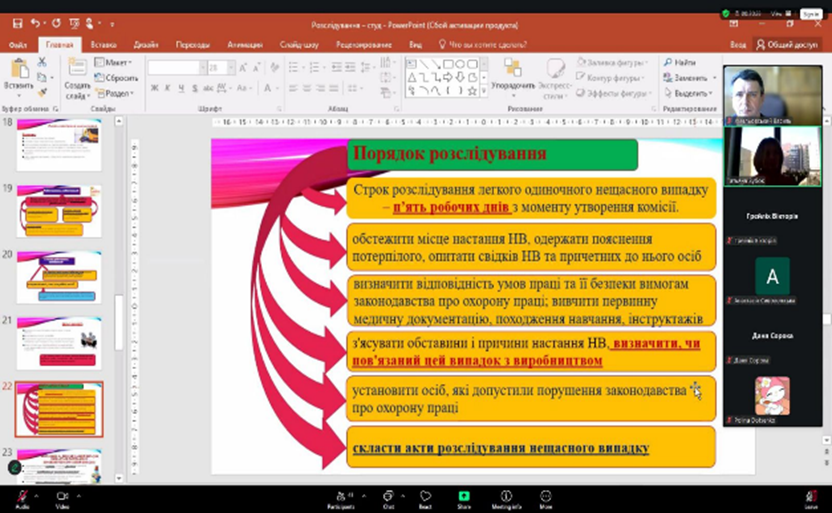Toggle right text alignment
Image resolution: width=832 pixels, height=513 pixels.
pyautogui.click(x=320, y=88)
